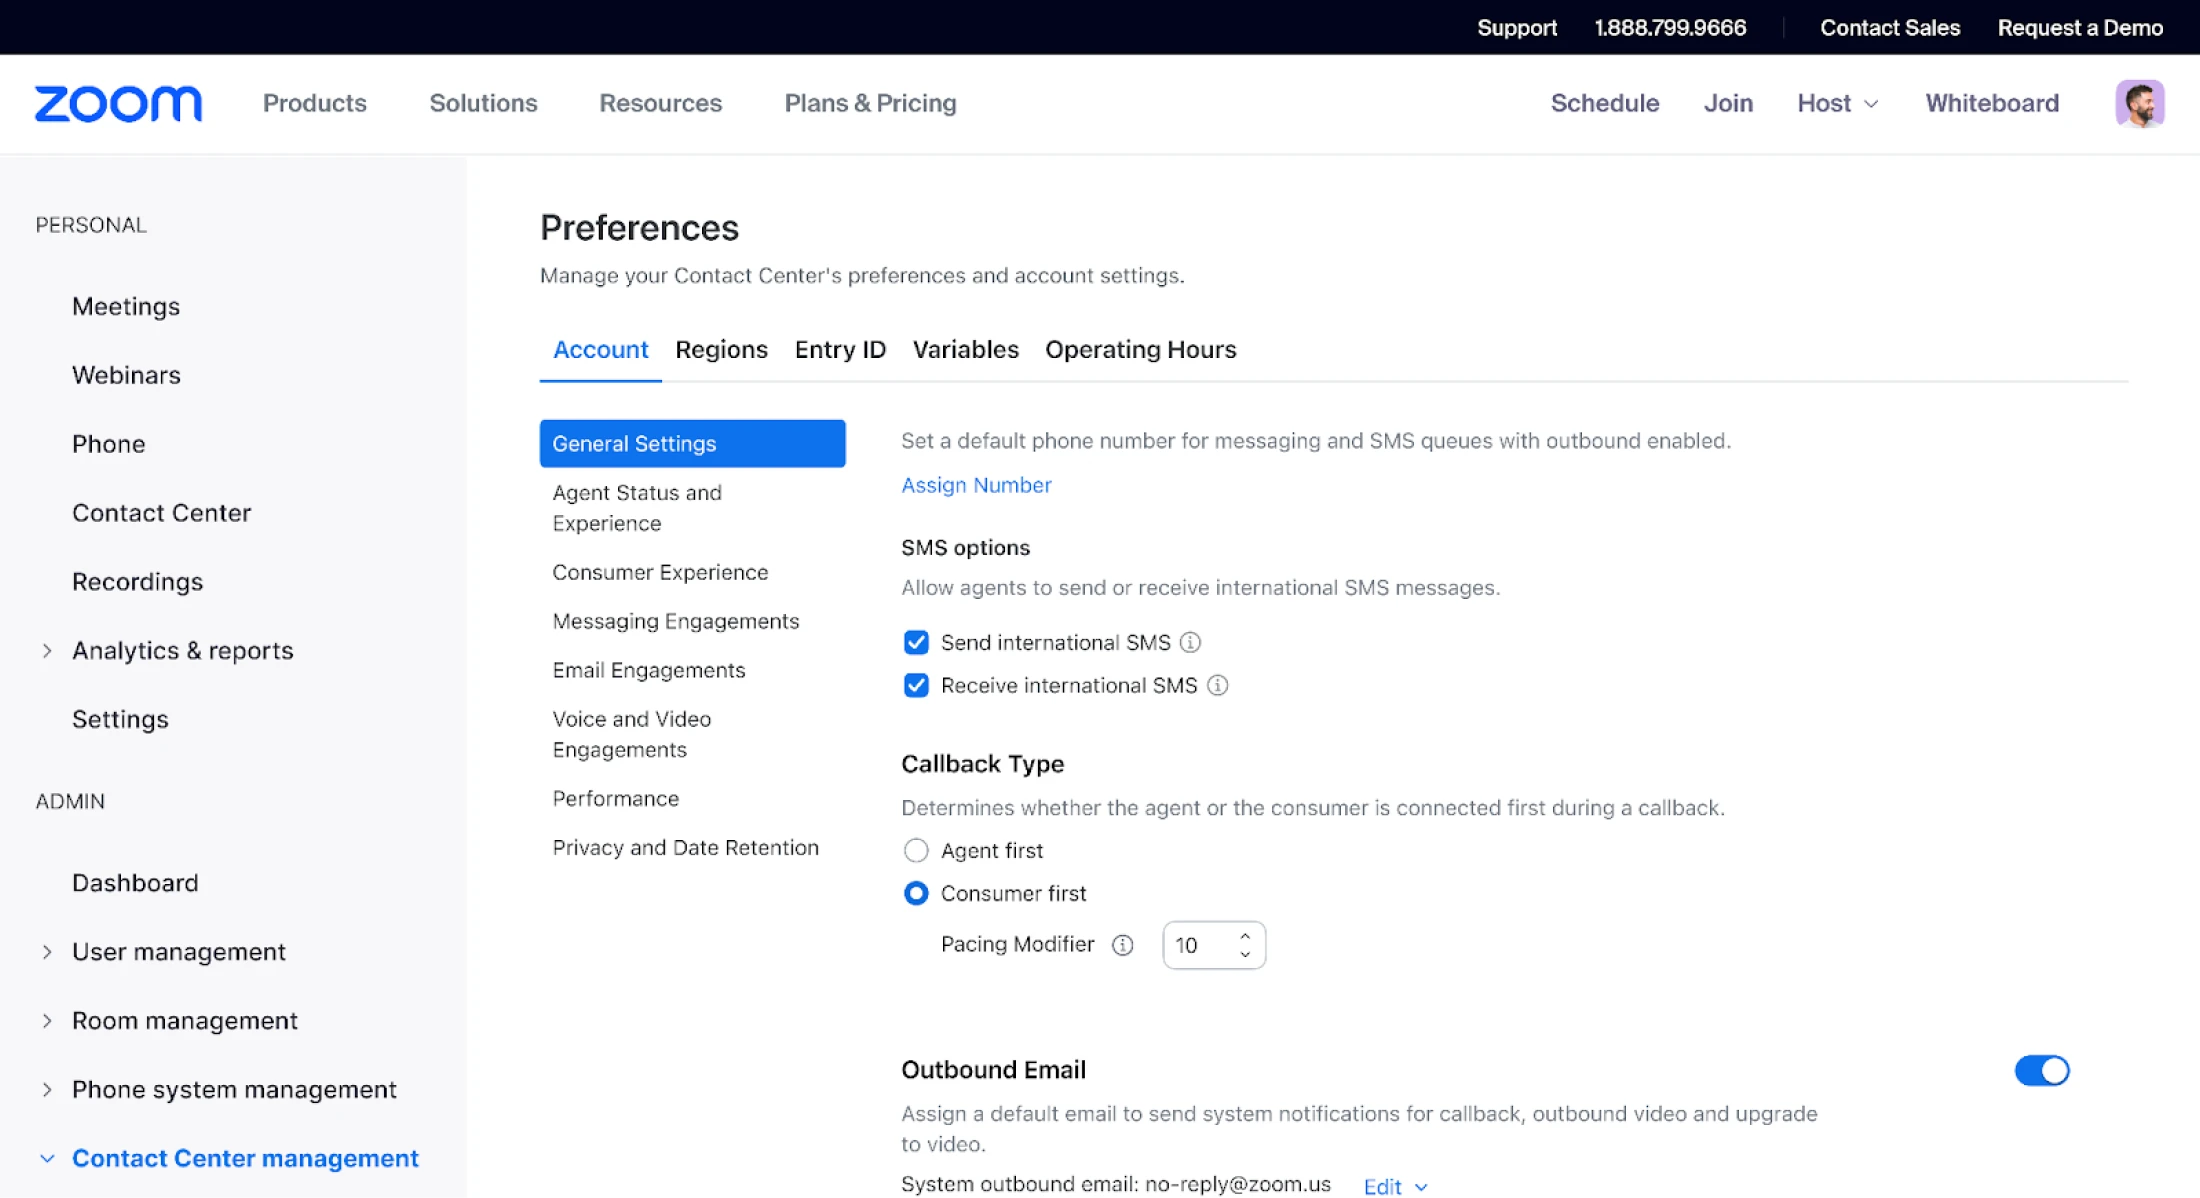Open the Solutions menu

(x=483, y=103)
